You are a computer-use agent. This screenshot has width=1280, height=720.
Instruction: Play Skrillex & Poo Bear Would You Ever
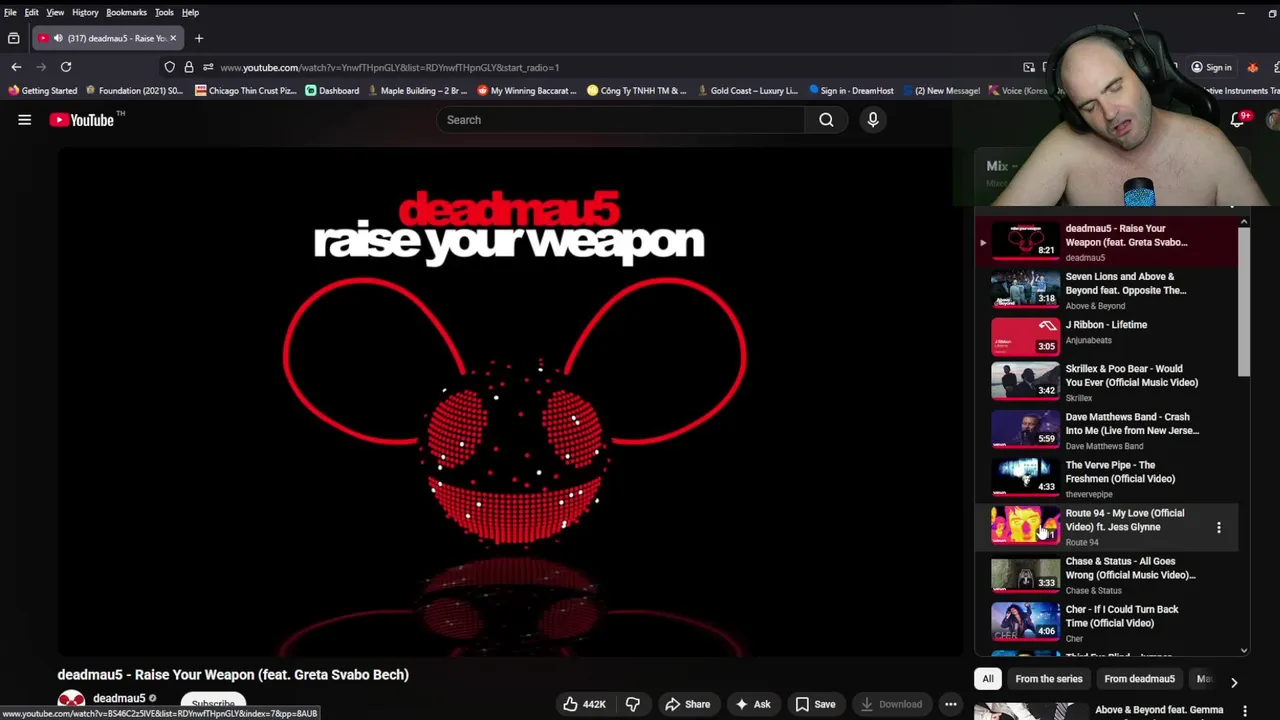point(1107,382)
